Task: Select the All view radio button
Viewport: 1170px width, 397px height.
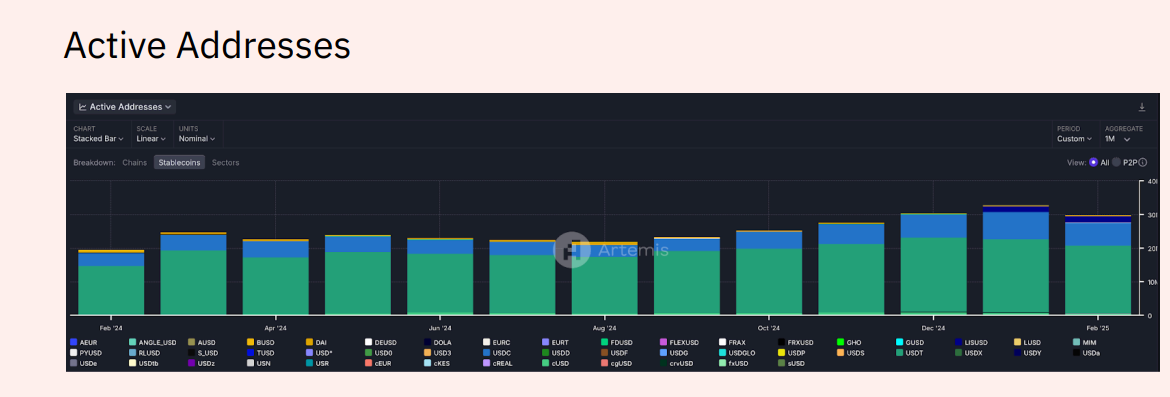Action: [1093, 163]
